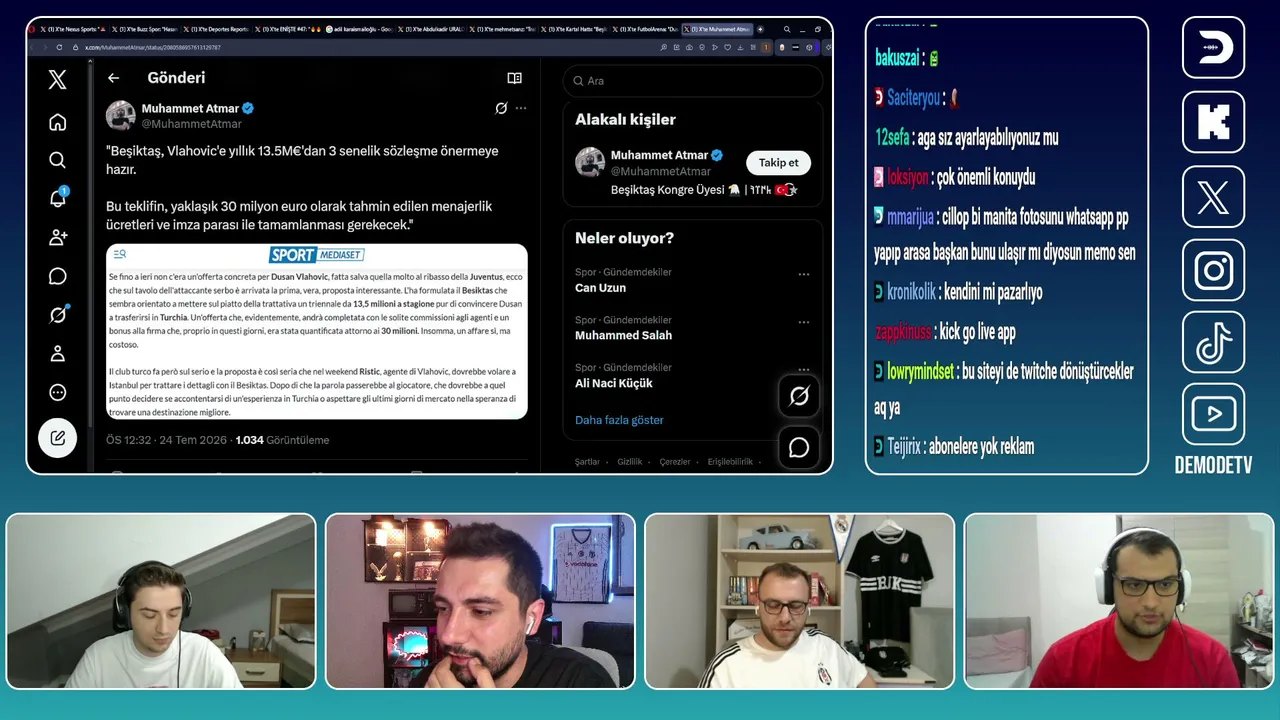1280x720 pixels.
Task: Click the username Saciteryou in chat
Action: click(x=913, y=98)
